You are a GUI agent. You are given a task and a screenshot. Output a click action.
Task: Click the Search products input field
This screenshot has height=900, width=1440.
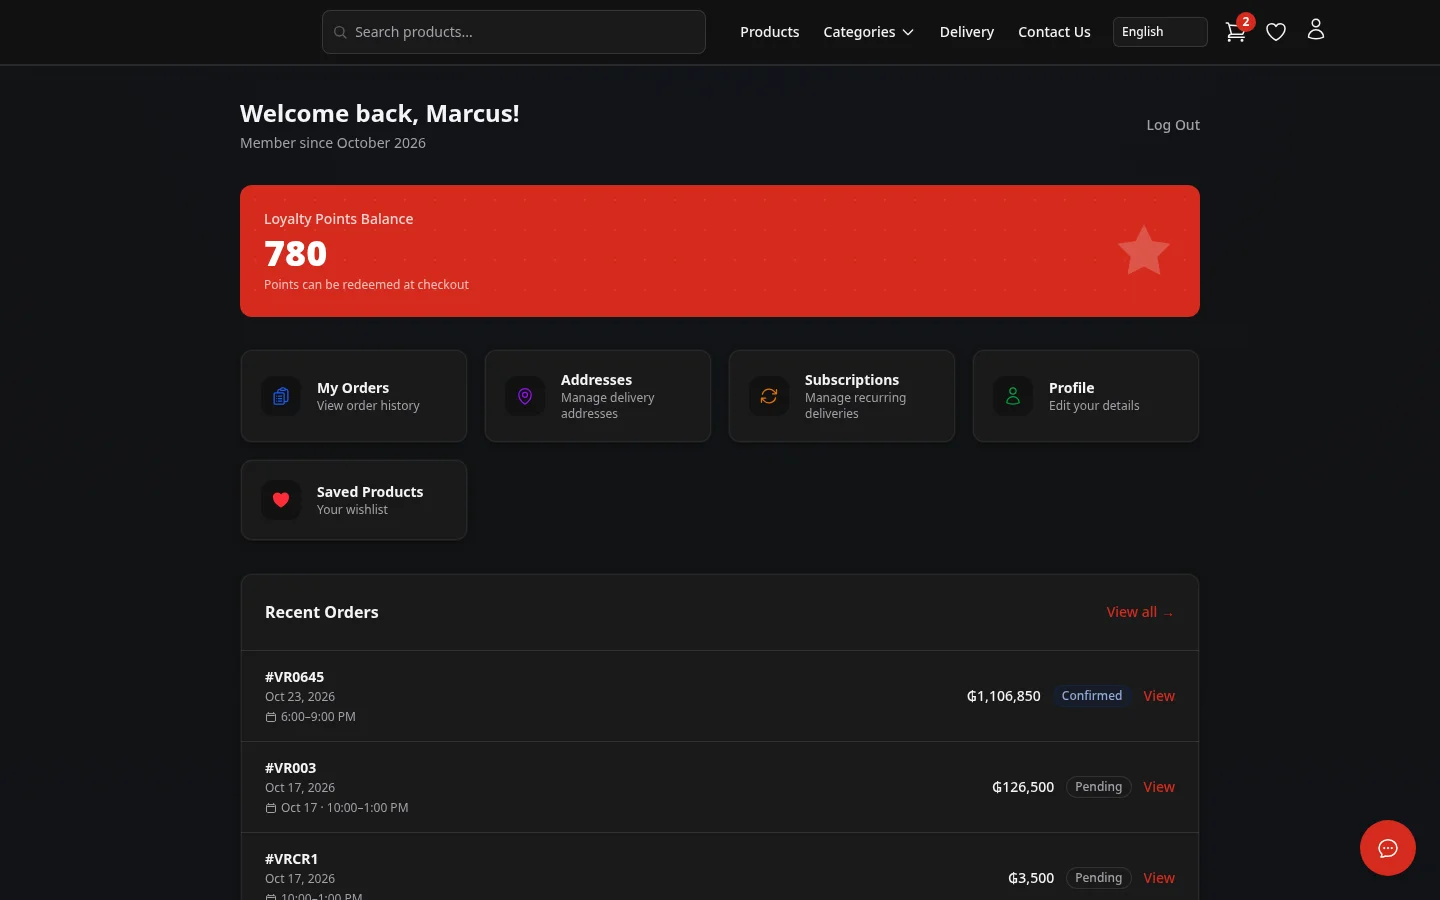514,32
